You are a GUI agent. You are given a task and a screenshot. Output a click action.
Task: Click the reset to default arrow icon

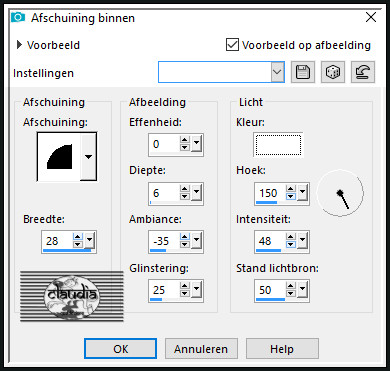pyautogui.click(x=363, y=72)
